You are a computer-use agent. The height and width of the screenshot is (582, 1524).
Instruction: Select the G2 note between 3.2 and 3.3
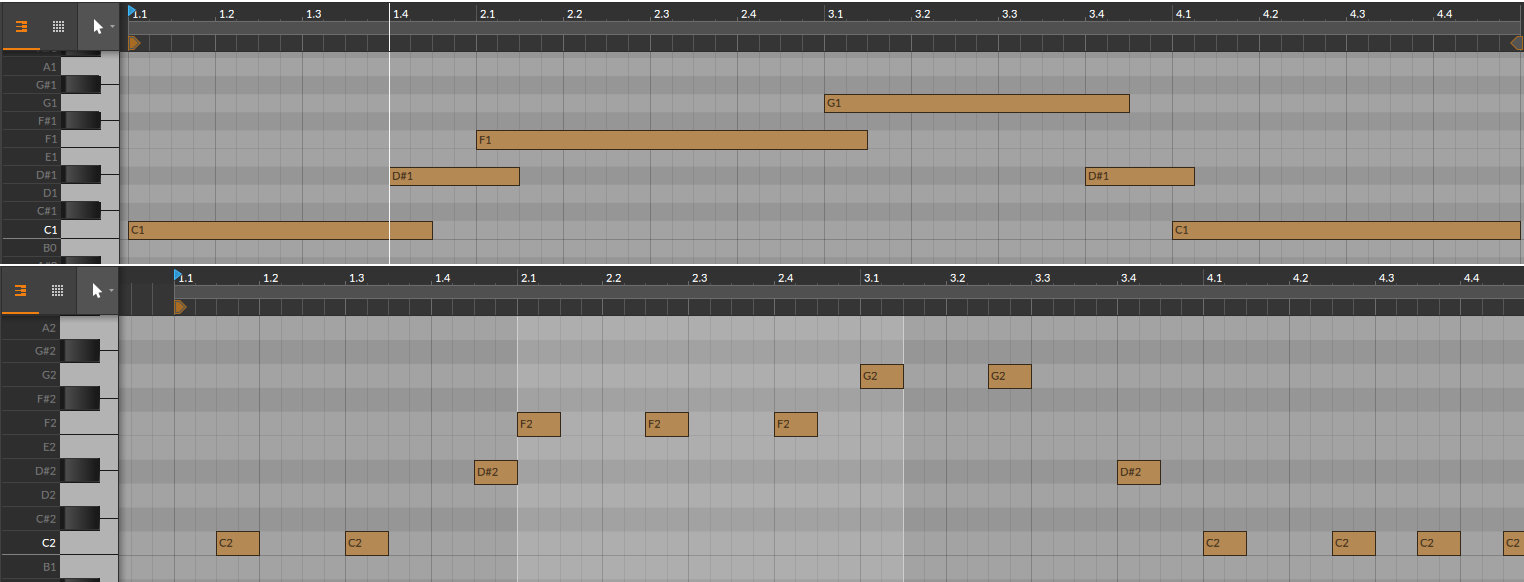point(1009,376)
